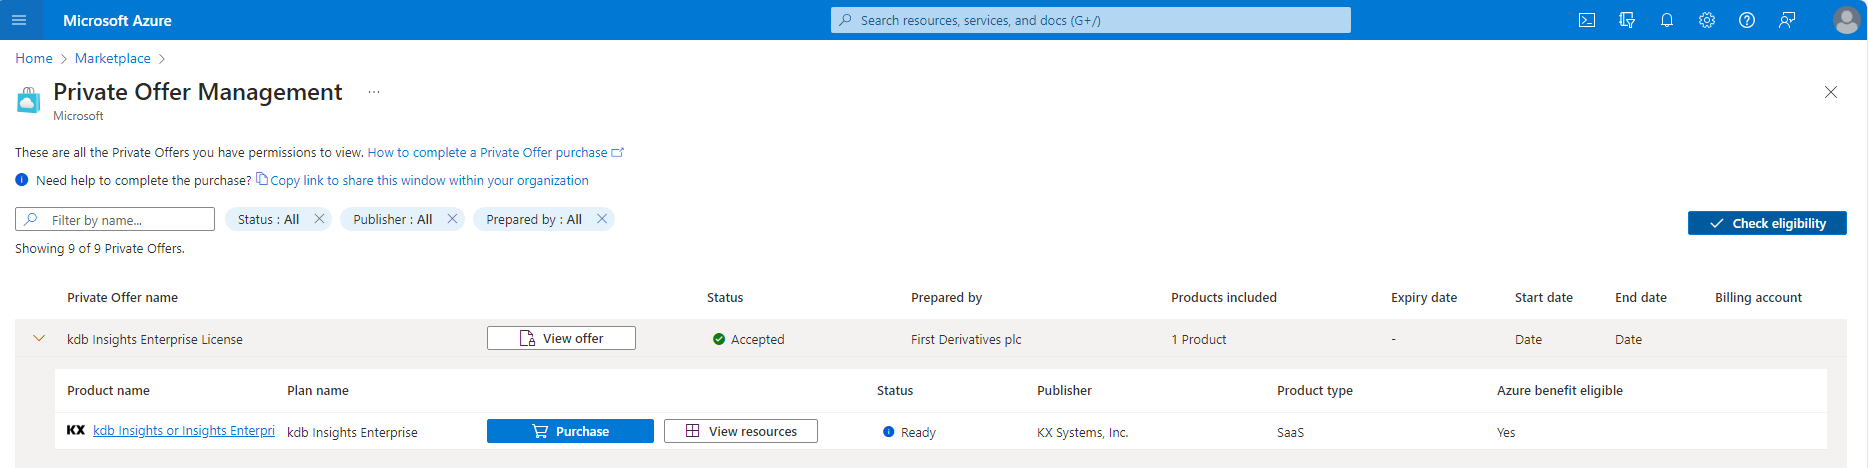The width and height of the screenshot is (1868, 468).
Task: Open the user account avatar menu
Action: click(1846, 20)
